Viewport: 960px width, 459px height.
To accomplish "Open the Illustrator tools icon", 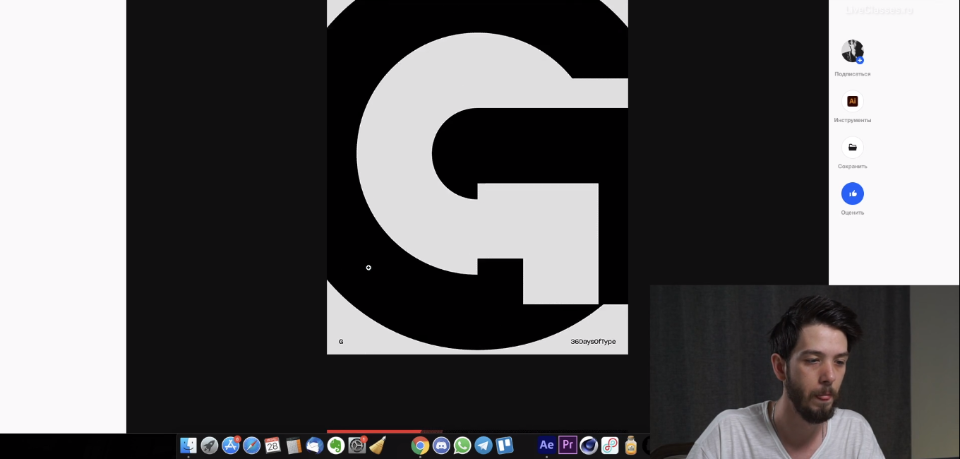I will 852,101.
